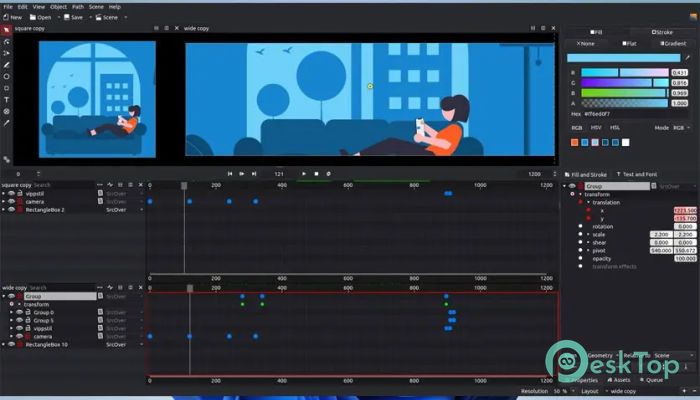Select the pencil draw path tool
Viewport: 700px width, 400px height.
(6, 65)
